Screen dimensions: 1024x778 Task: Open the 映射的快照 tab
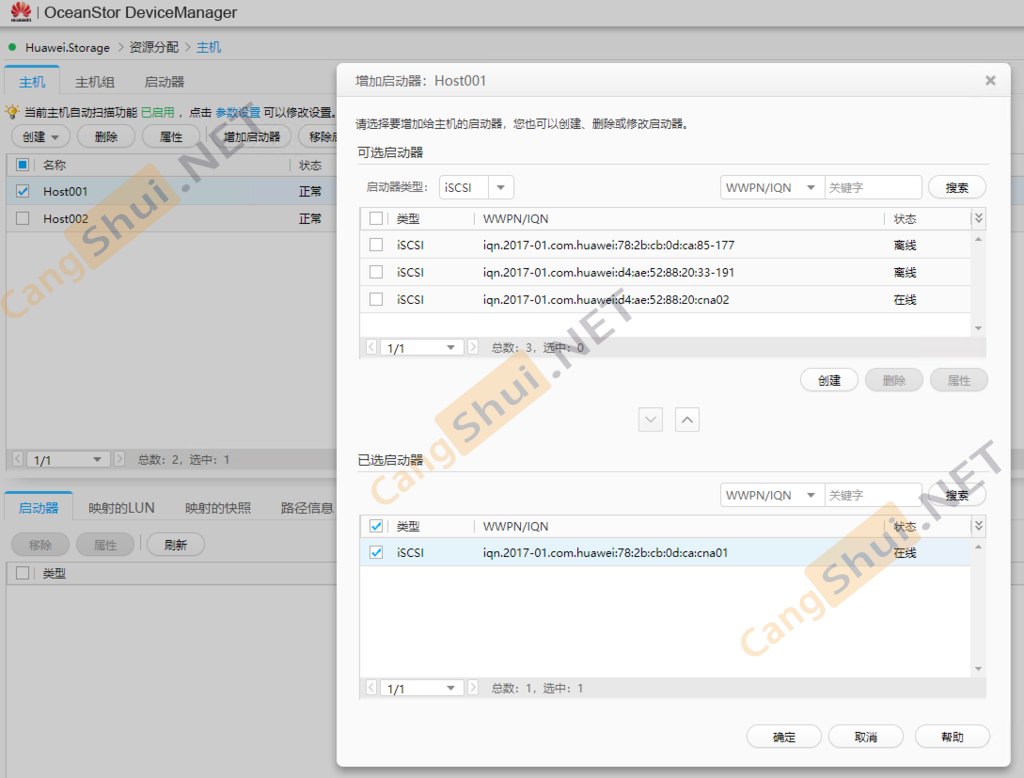click(x=217, y=508)
